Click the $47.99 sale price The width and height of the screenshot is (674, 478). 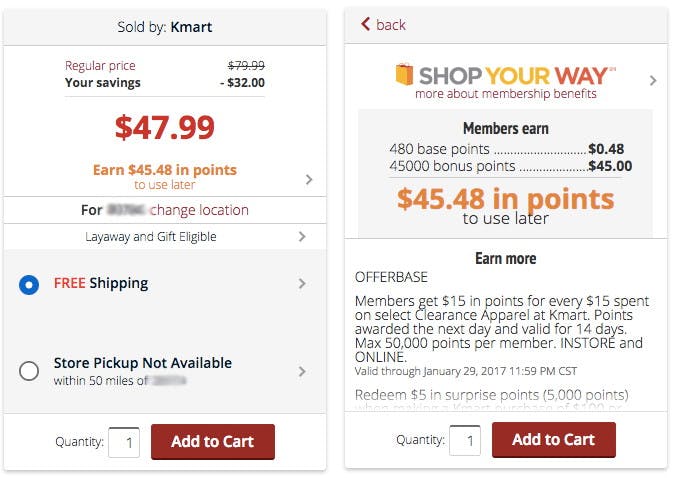click(x=164, y=127)
